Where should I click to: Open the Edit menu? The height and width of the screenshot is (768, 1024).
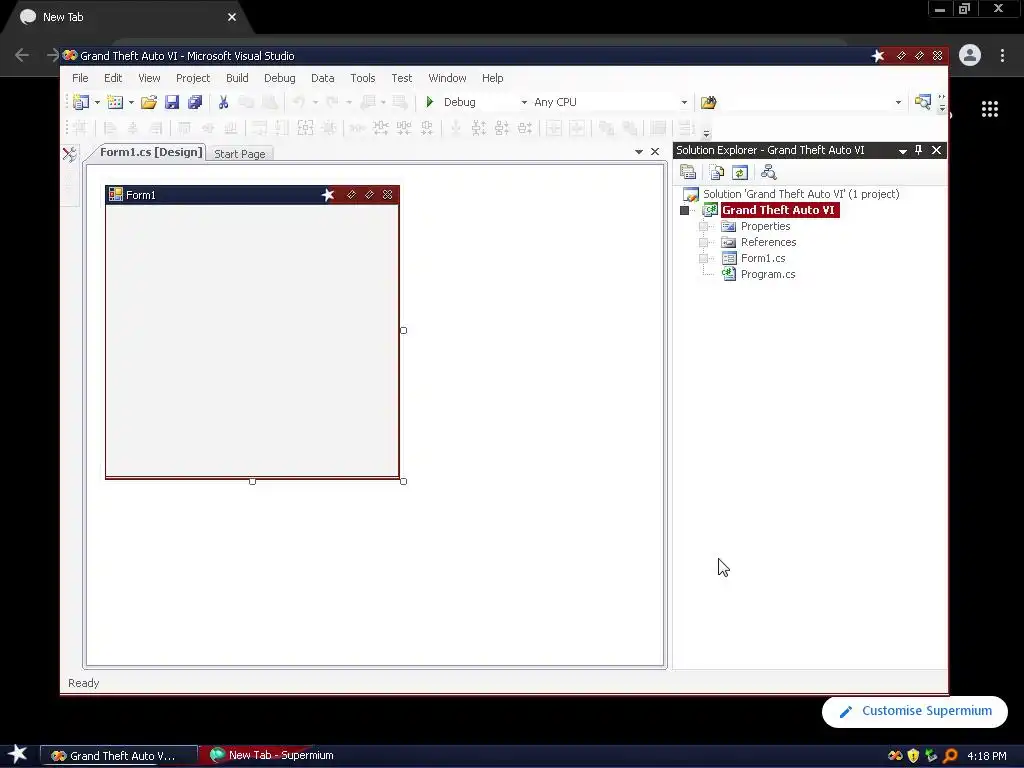113,78
